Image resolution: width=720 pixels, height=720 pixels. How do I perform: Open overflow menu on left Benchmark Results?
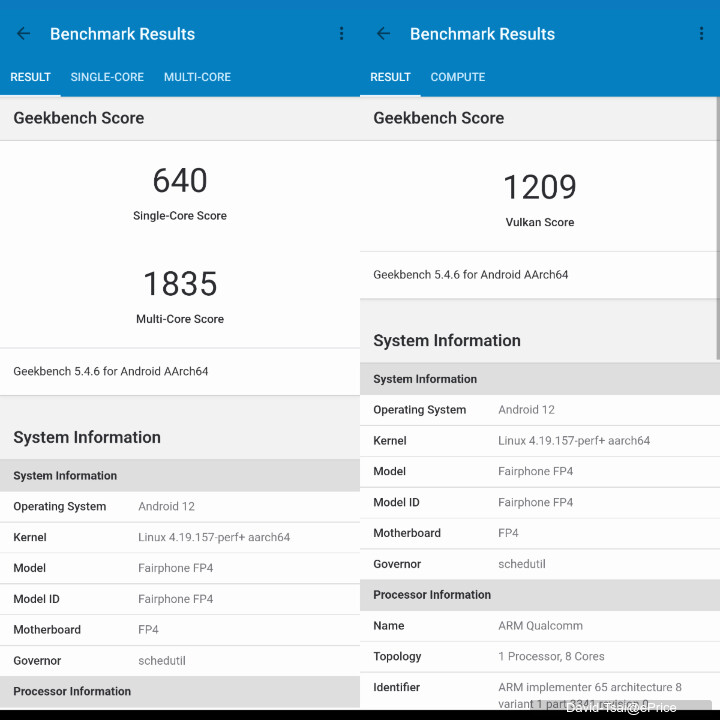341,34
